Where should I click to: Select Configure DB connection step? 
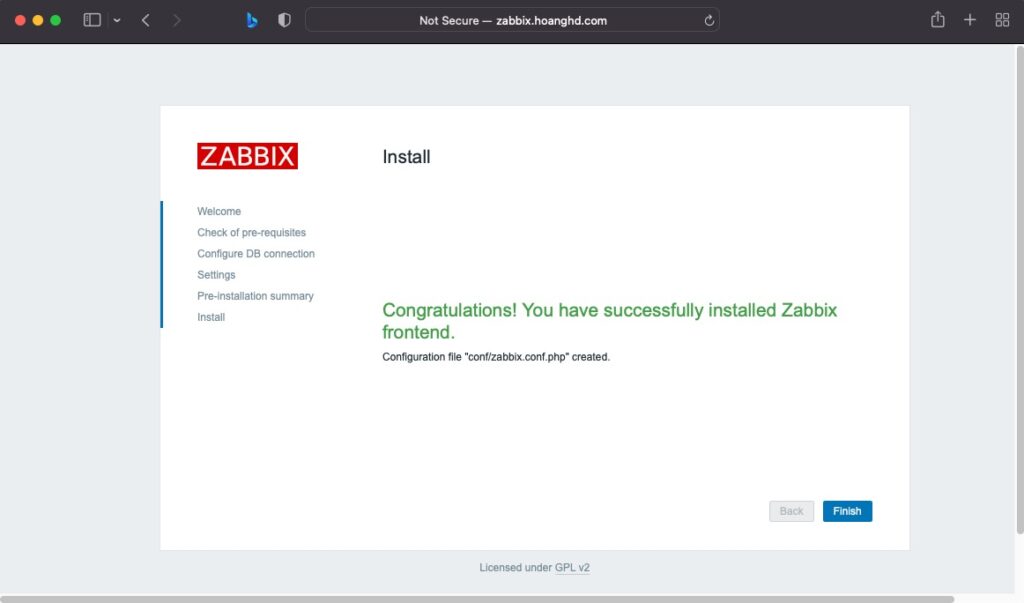[256, 253]
